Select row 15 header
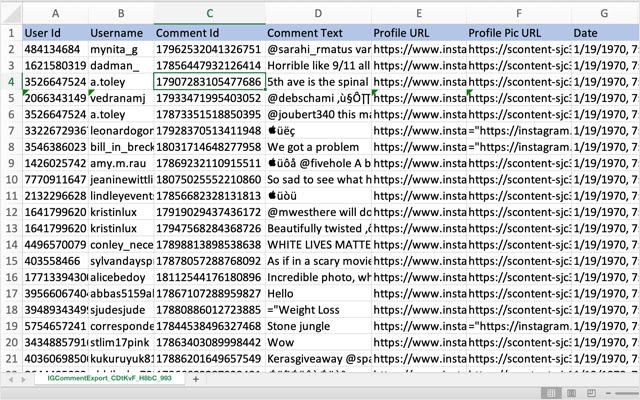This screenshot has height=400, width=640. pos(11,261)
